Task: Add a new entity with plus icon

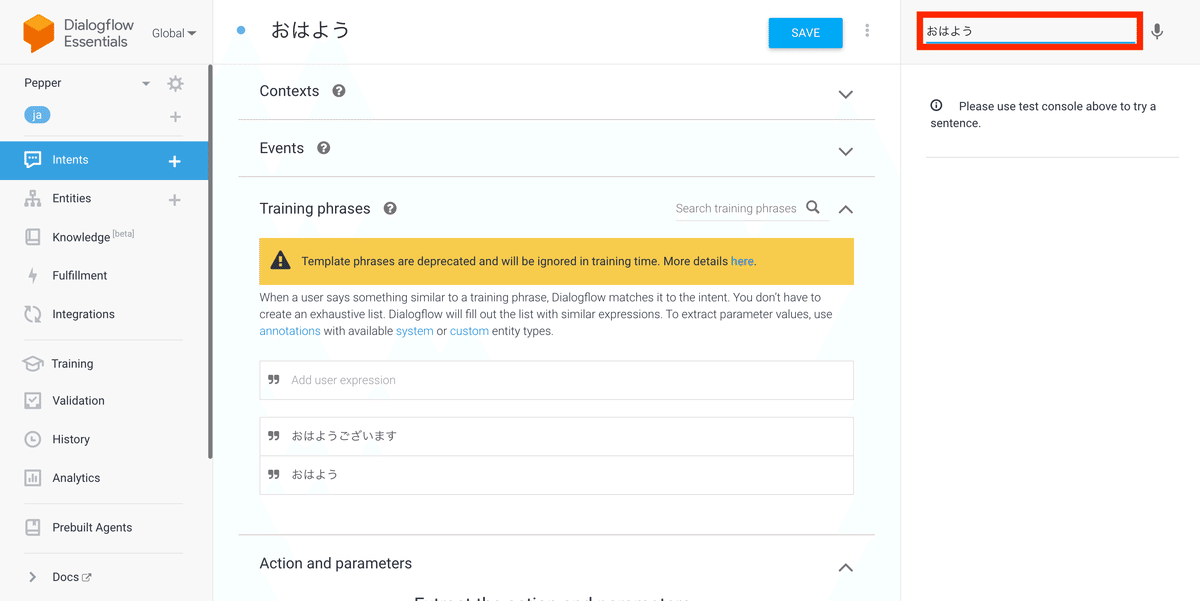Action: pos(174,200)
